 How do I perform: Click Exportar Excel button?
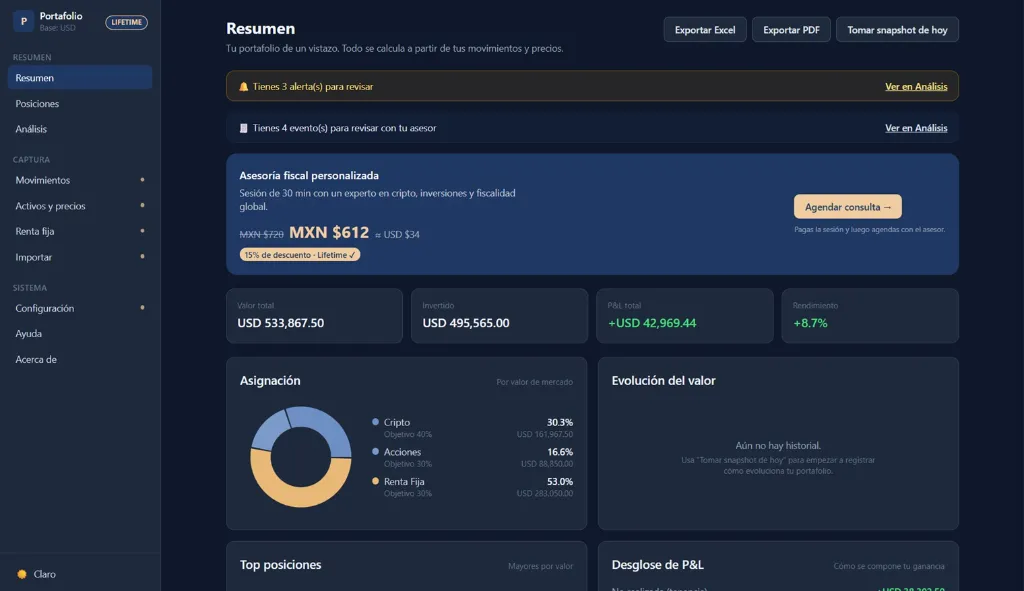(705, 29)
